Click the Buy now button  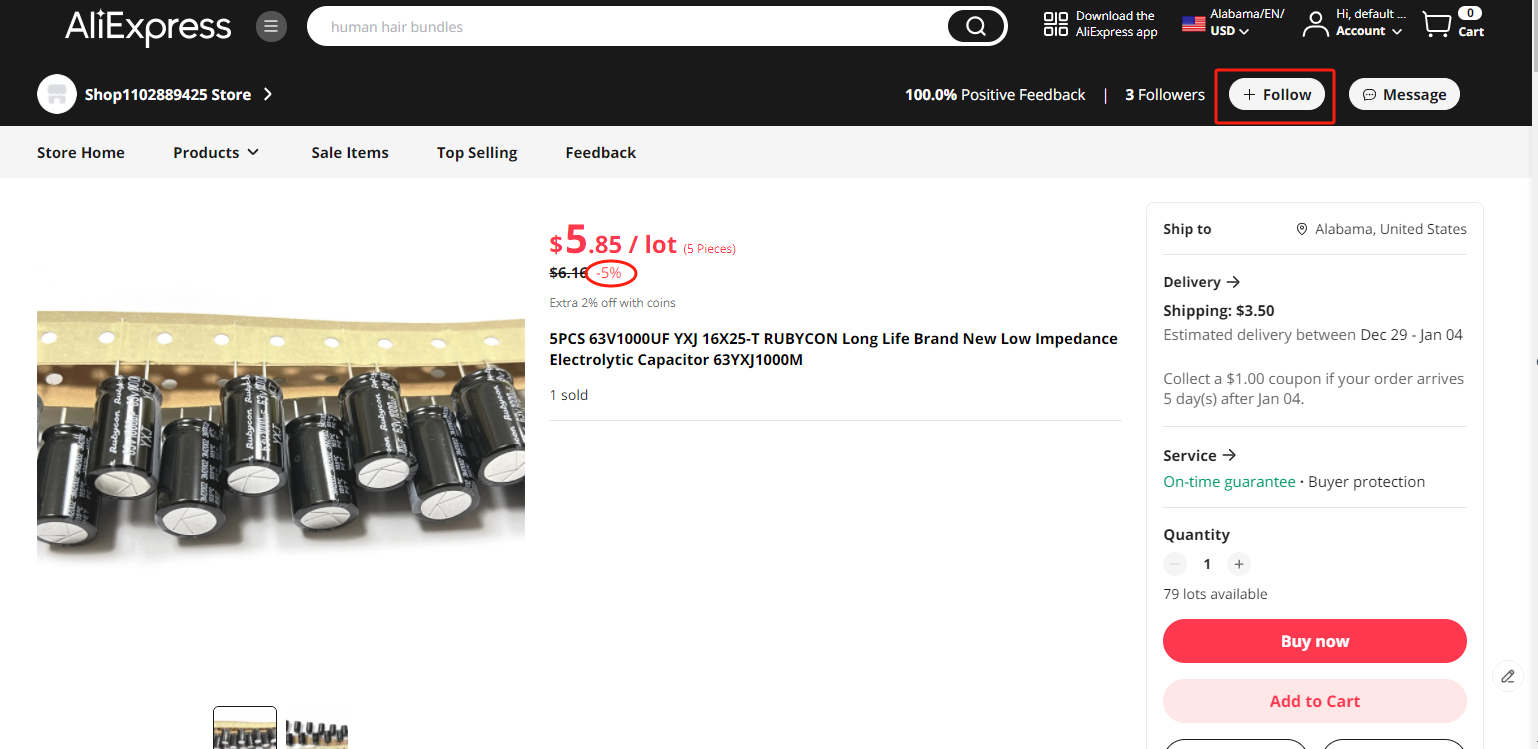(1315, 641)
